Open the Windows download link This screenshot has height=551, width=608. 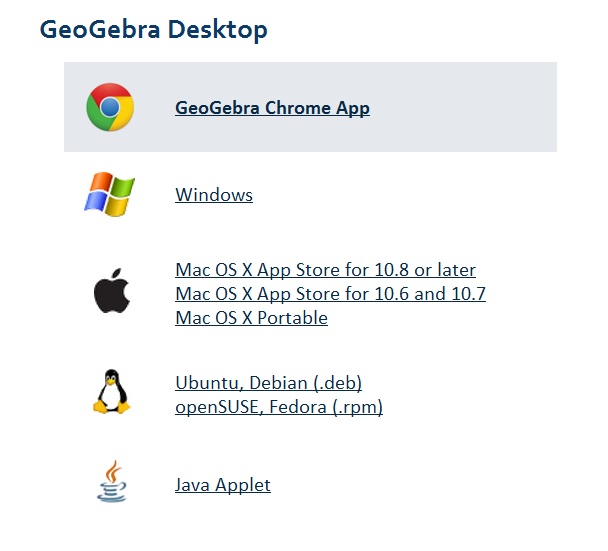pyautogui.click(x=214, y=195)
